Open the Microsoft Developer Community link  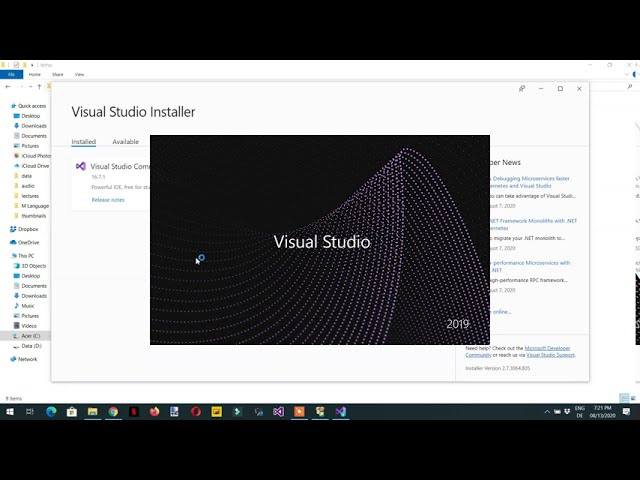[518, 351]
